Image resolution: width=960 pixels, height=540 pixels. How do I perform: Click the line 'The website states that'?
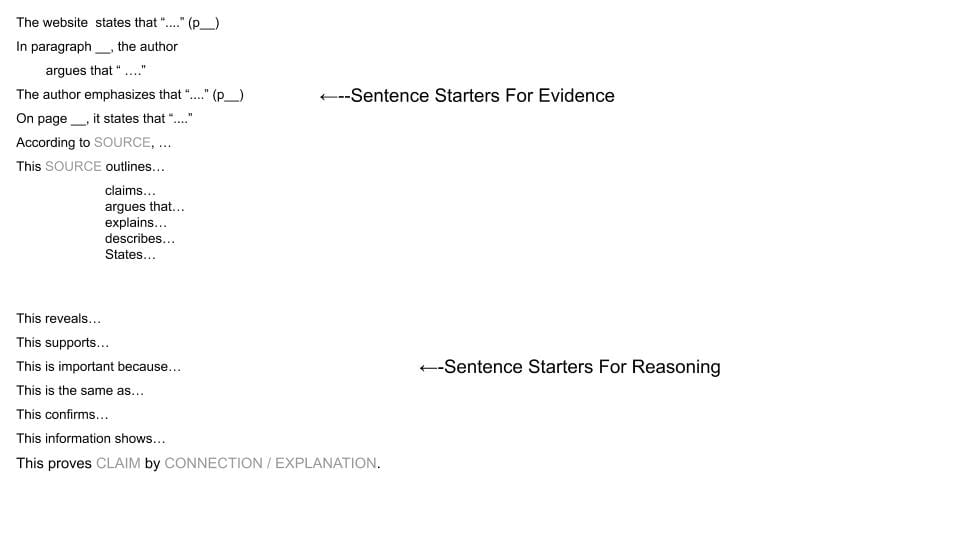118,23
